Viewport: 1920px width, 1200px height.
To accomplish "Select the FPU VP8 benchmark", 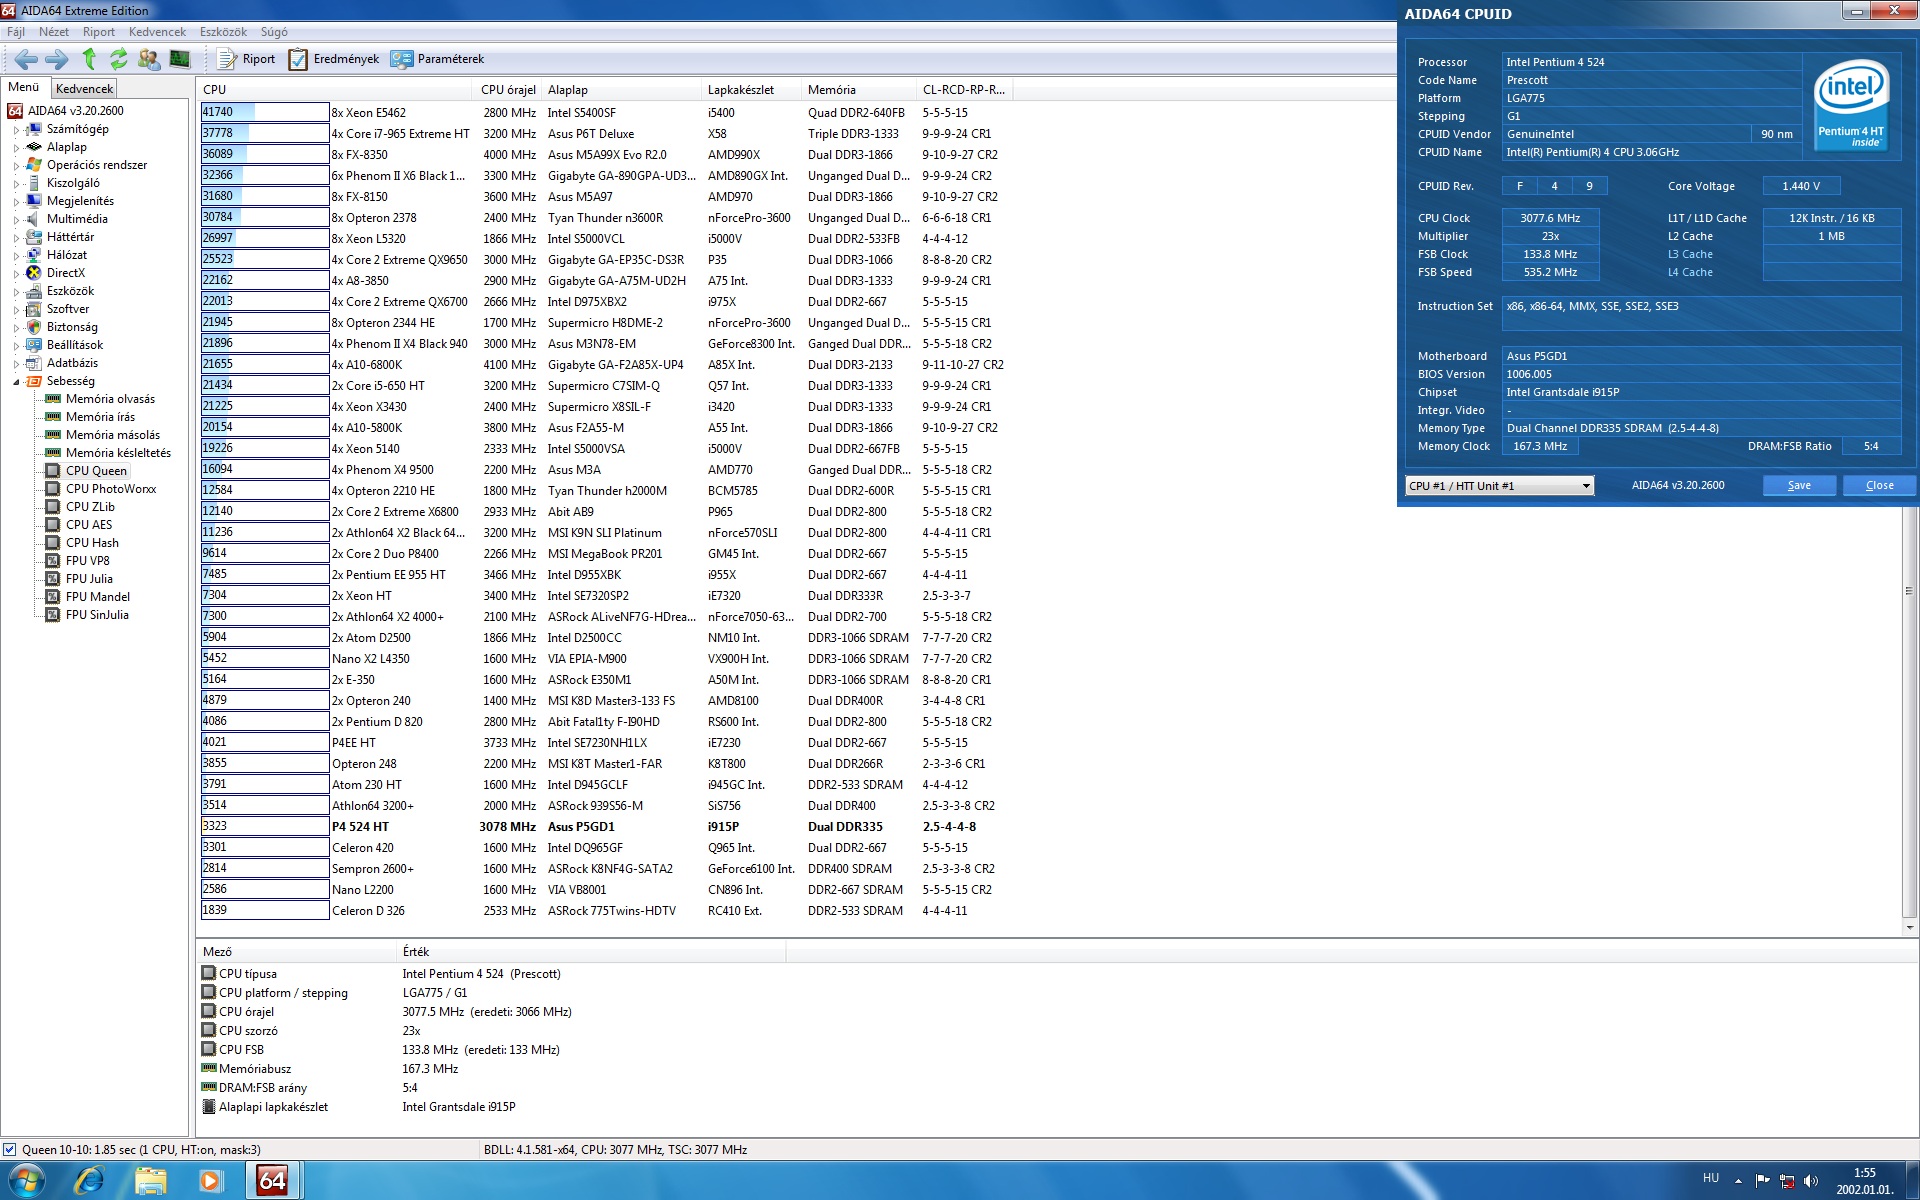I will pyautogui.click(x=88, y=561).
